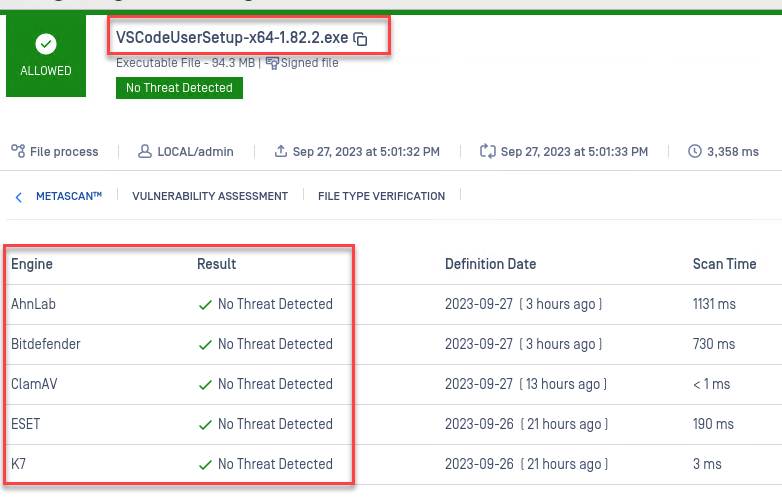Sort by Result column header
782x503 pixels.
[217, 264]
